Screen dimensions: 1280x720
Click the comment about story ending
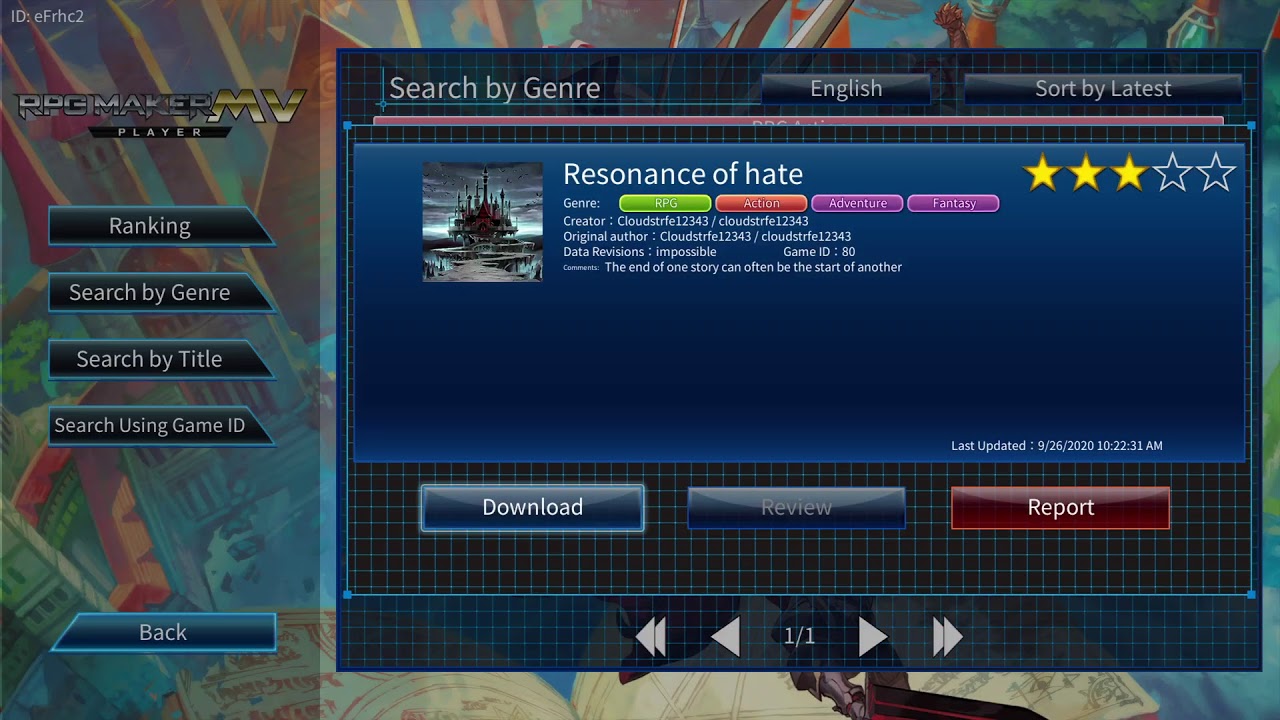point(753,267)
